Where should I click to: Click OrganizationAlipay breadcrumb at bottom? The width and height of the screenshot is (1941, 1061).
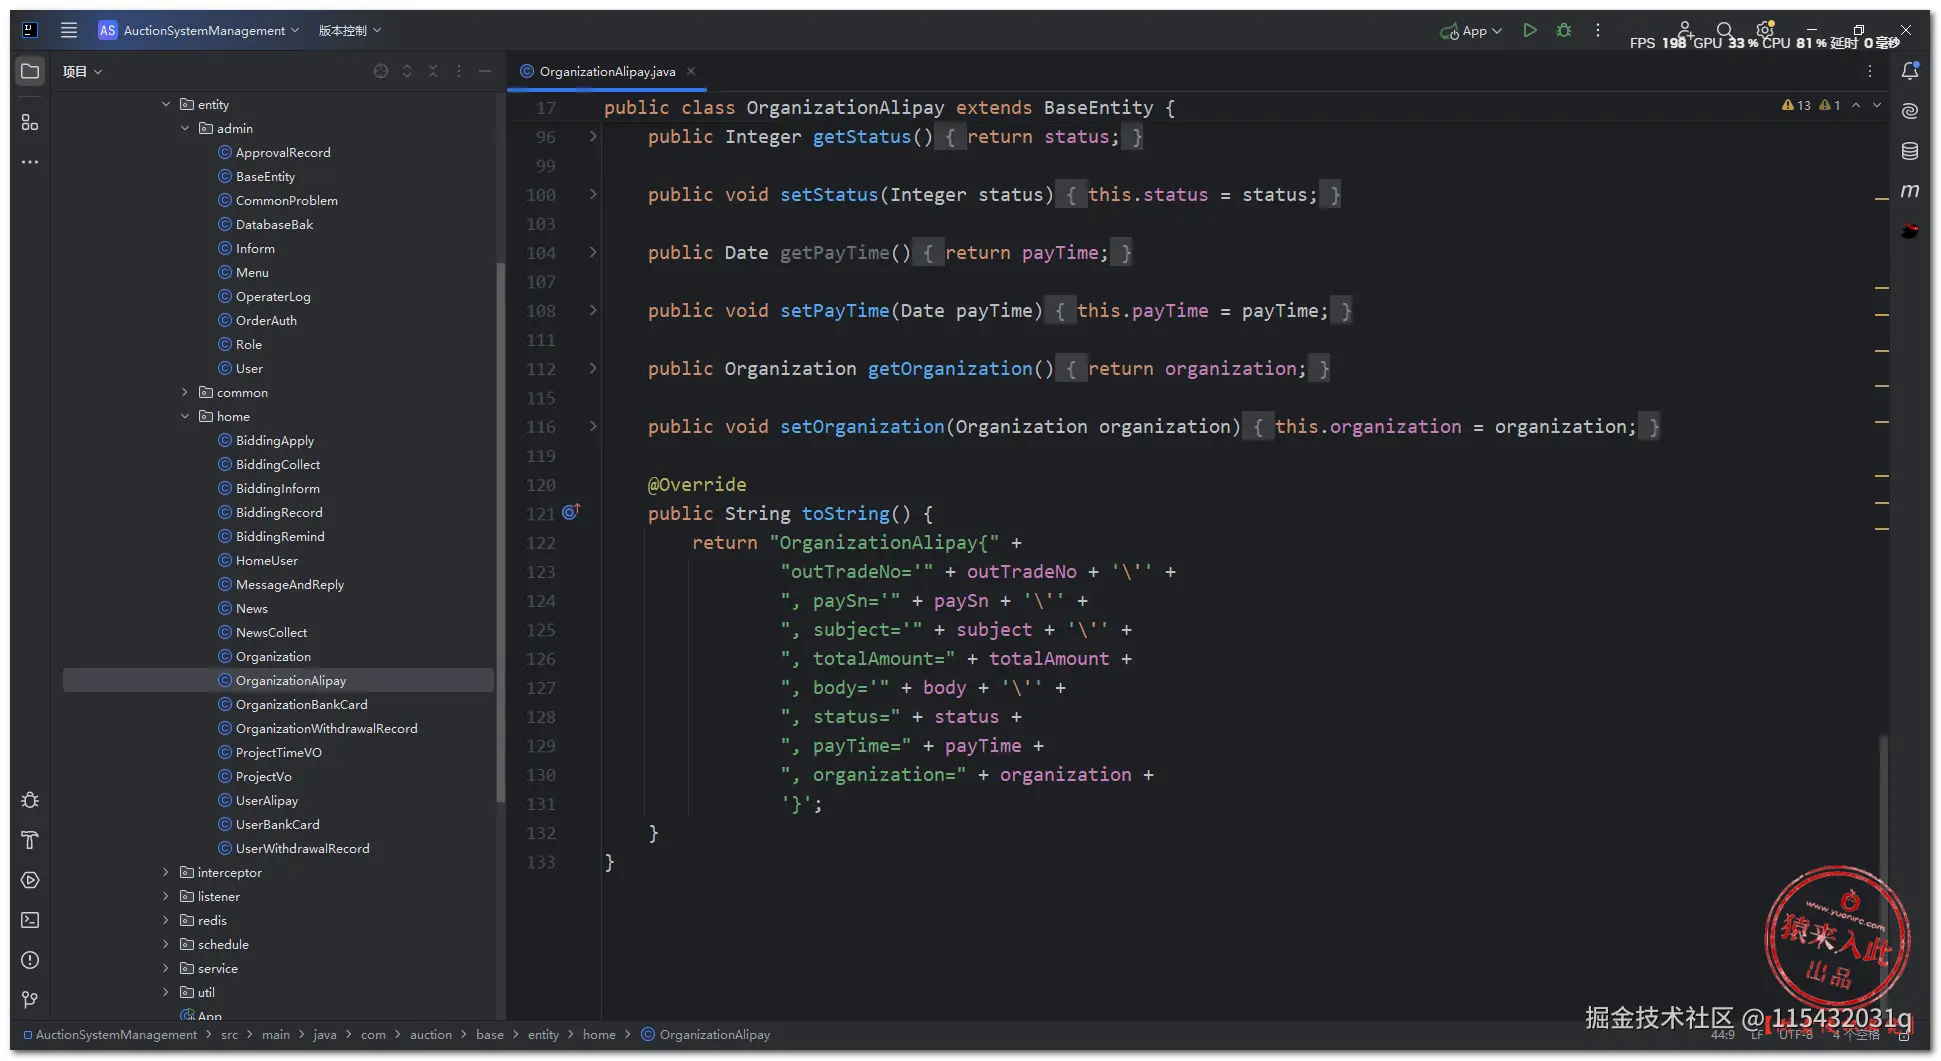pos(706,1034)
